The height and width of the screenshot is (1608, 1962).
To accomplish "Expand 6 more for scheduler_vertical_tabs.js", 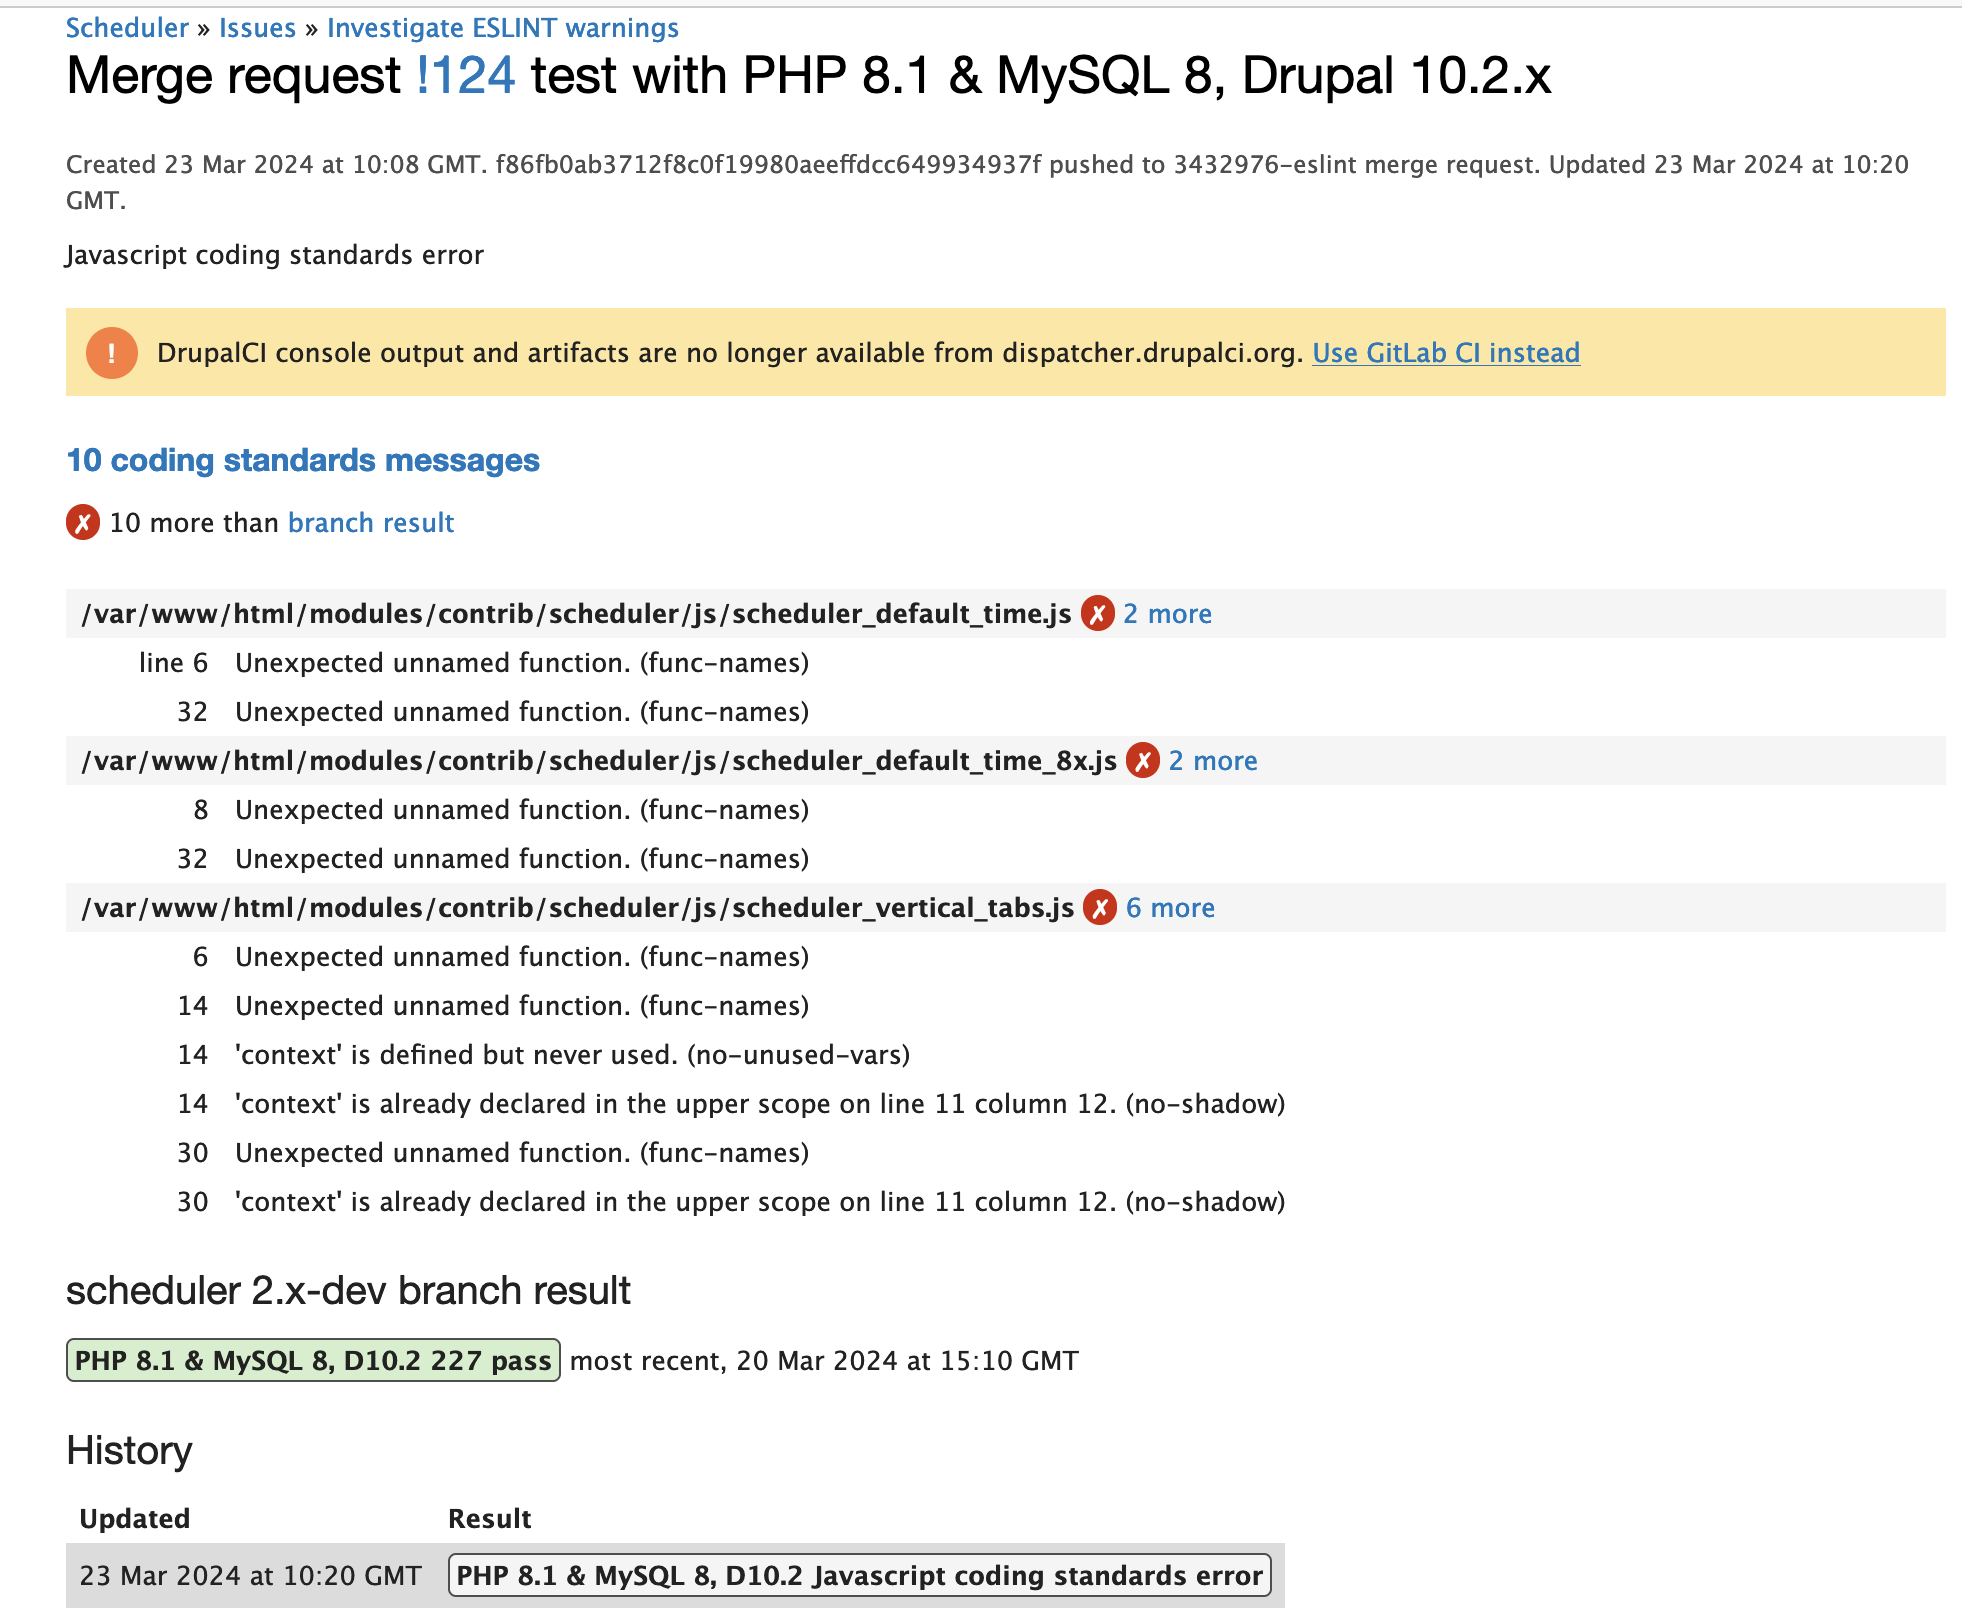I will (1170, 908).
